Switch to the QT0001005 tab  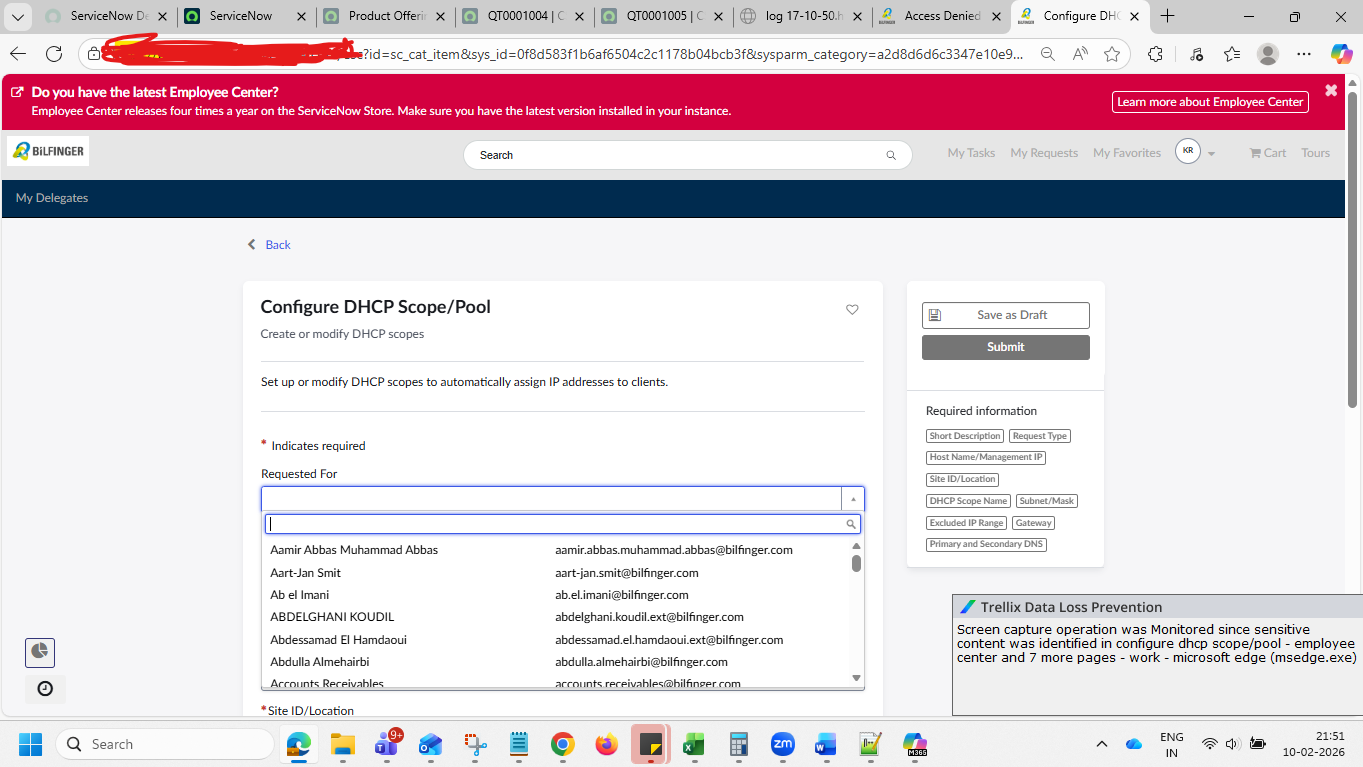[663, 16]
